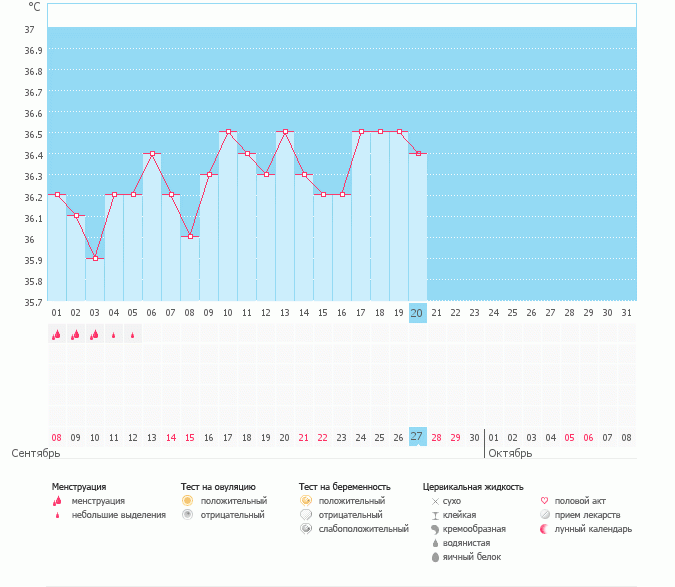Click the прием лекарств medication icon
675x587 pixels.
click(545, 515)
